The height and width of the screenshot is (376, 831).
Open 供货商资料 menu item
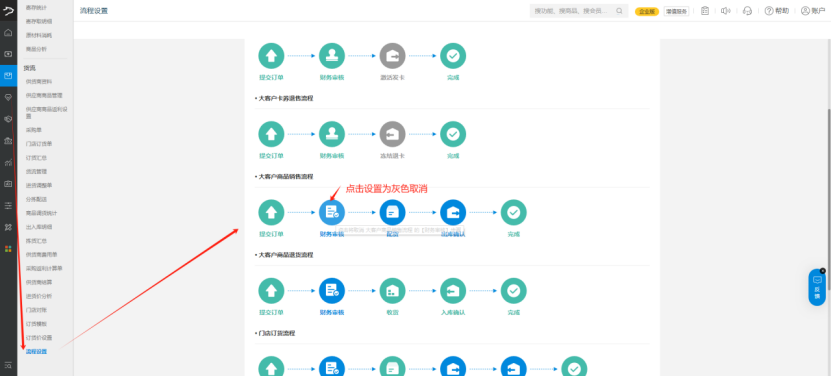[39, 82]
